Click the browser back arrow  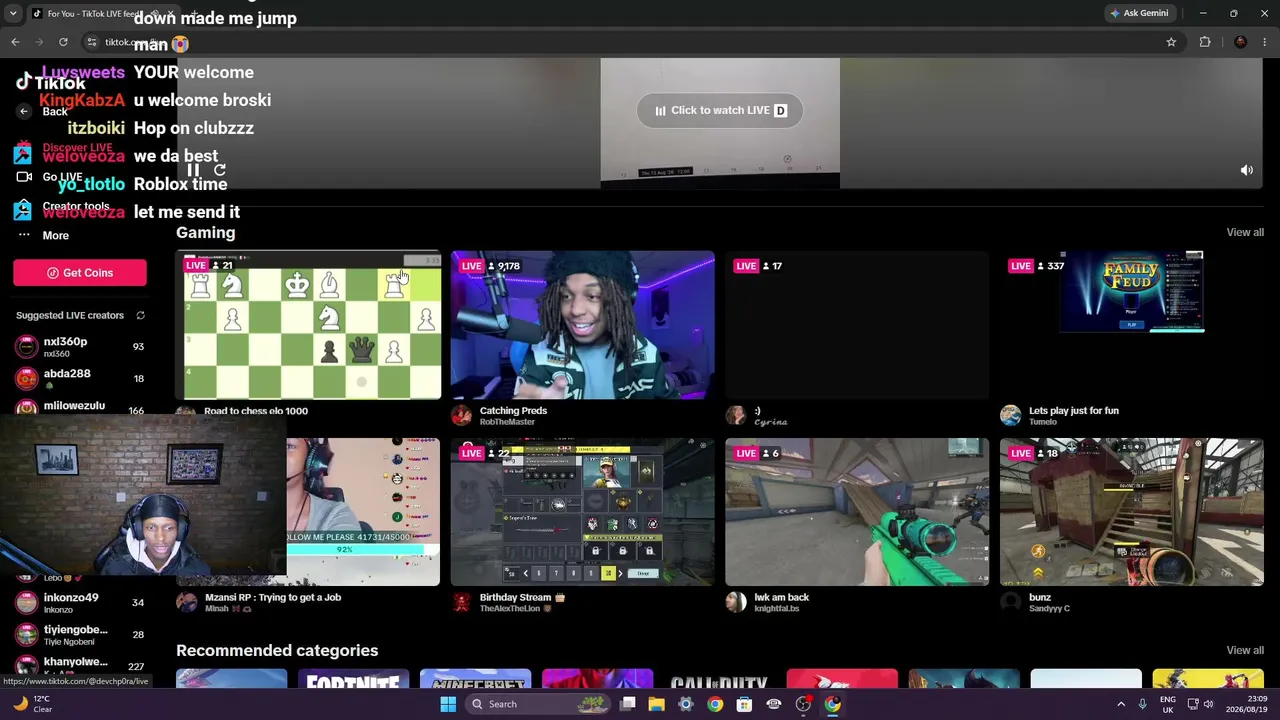click(15, 42)
